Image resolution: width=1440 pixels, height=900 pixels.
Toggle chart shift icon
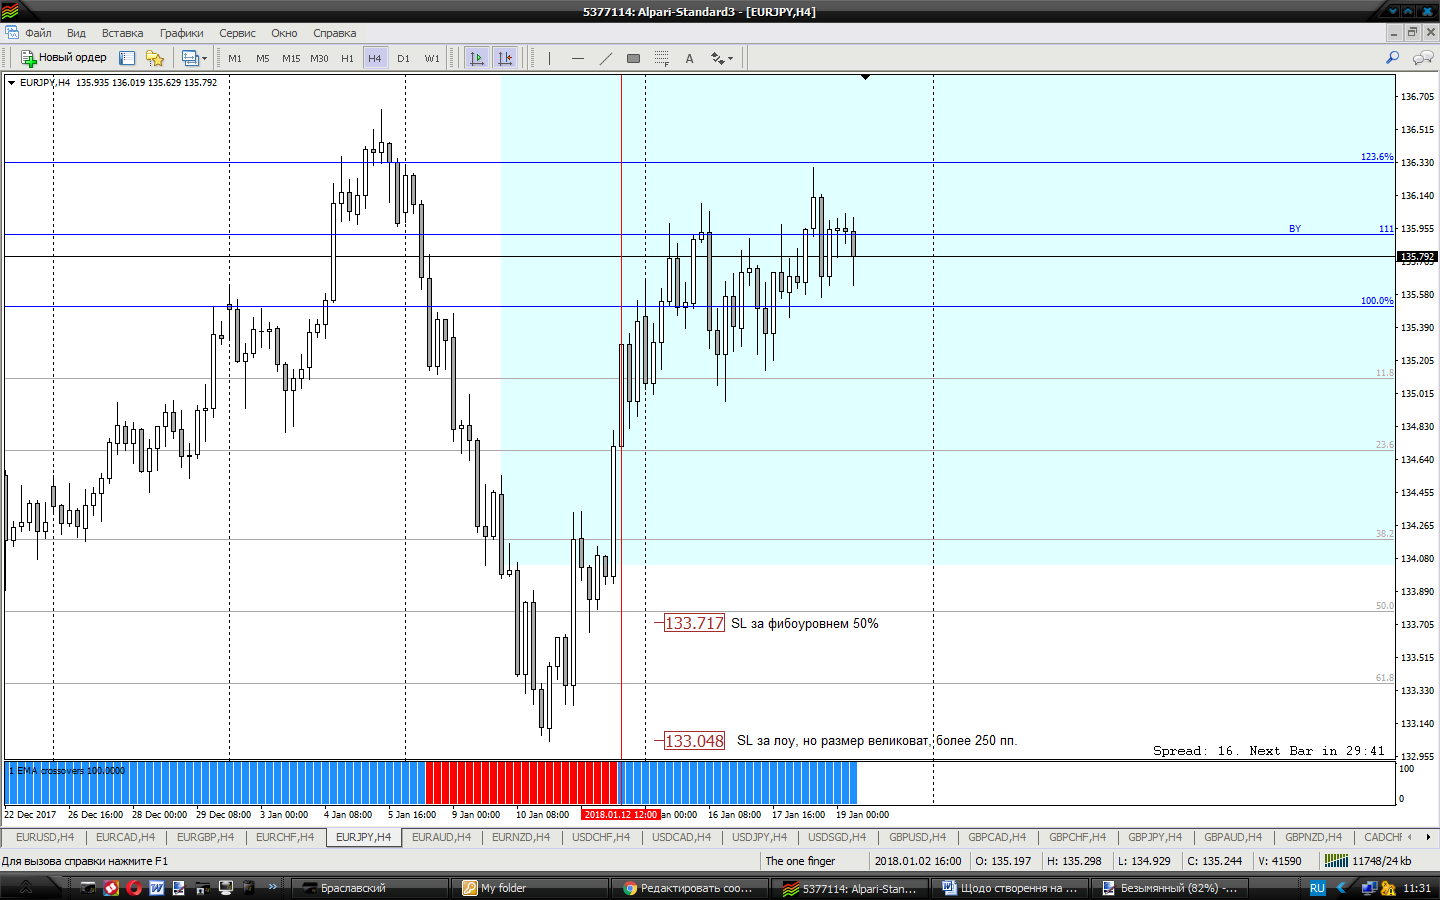(505, 58)
